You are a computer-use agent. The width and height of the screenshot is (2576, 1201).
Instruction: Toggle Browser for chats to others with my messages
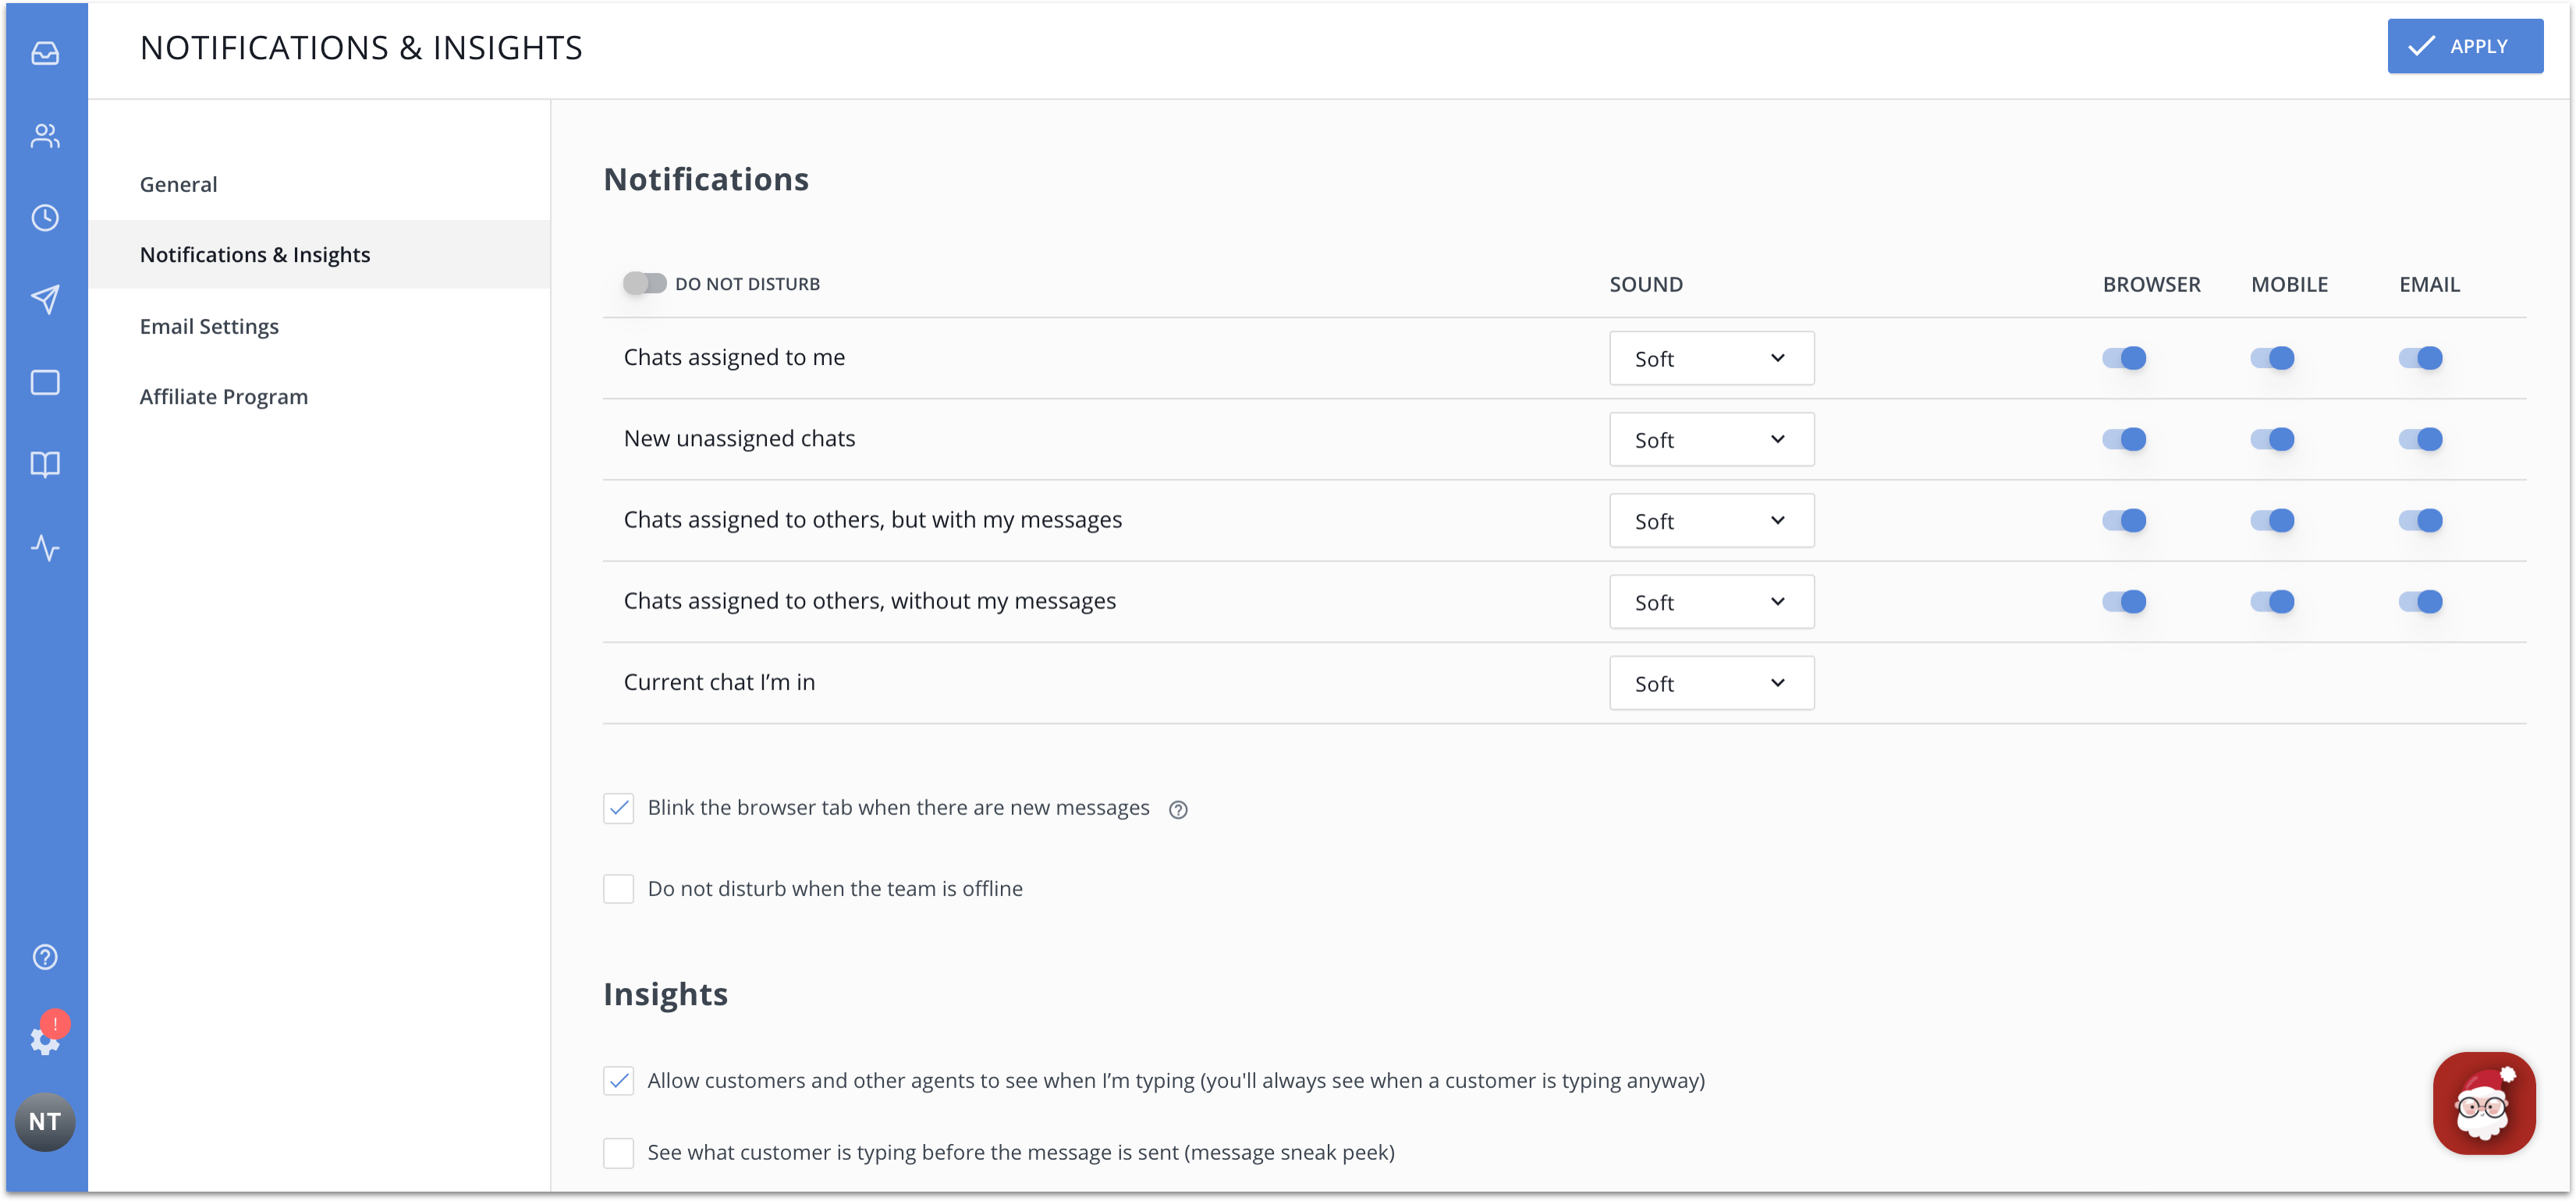point(2124,520)
